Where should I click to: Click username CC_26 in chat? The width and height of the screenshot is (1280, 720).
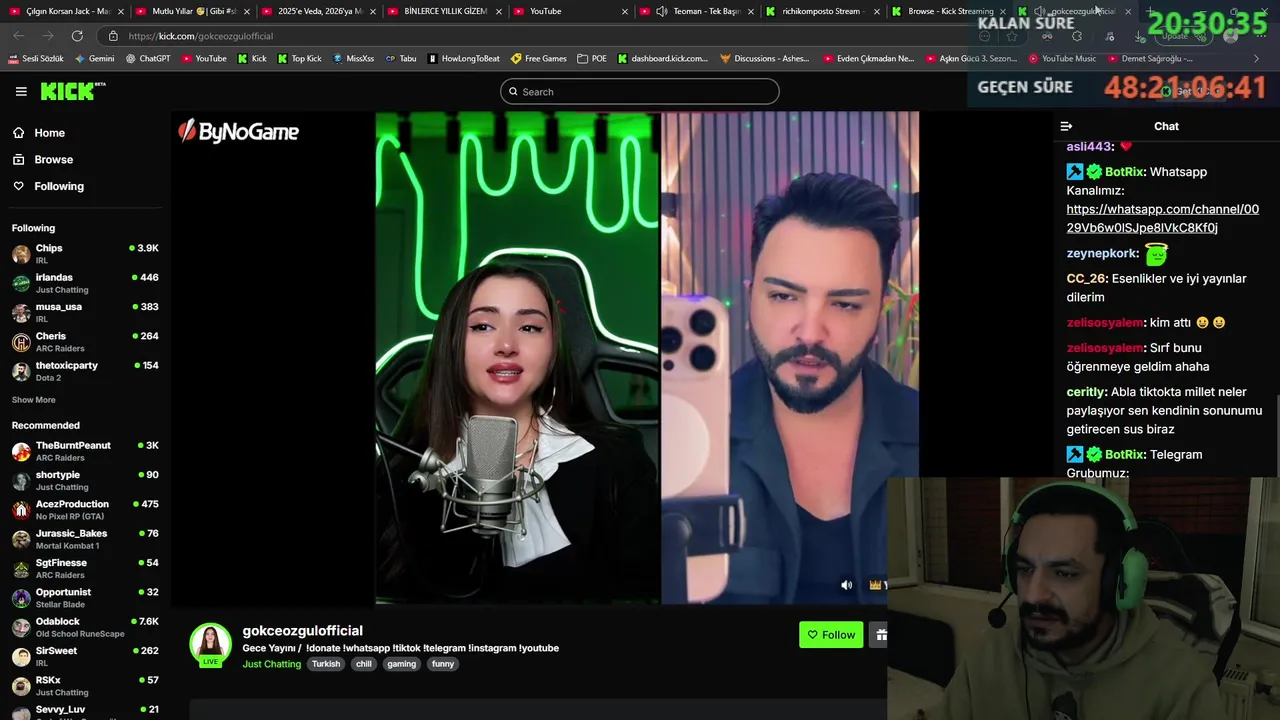1086,279
